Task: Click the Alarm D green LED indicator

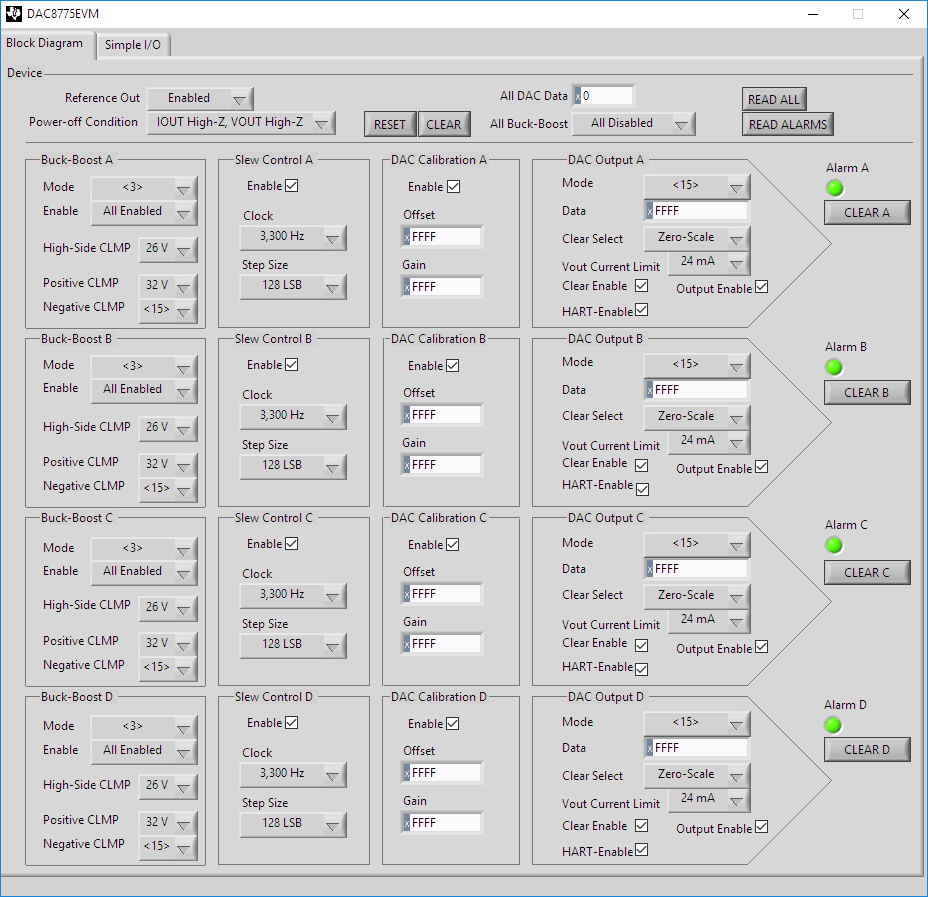Action: pyautogui.click(x=833, y=724)
